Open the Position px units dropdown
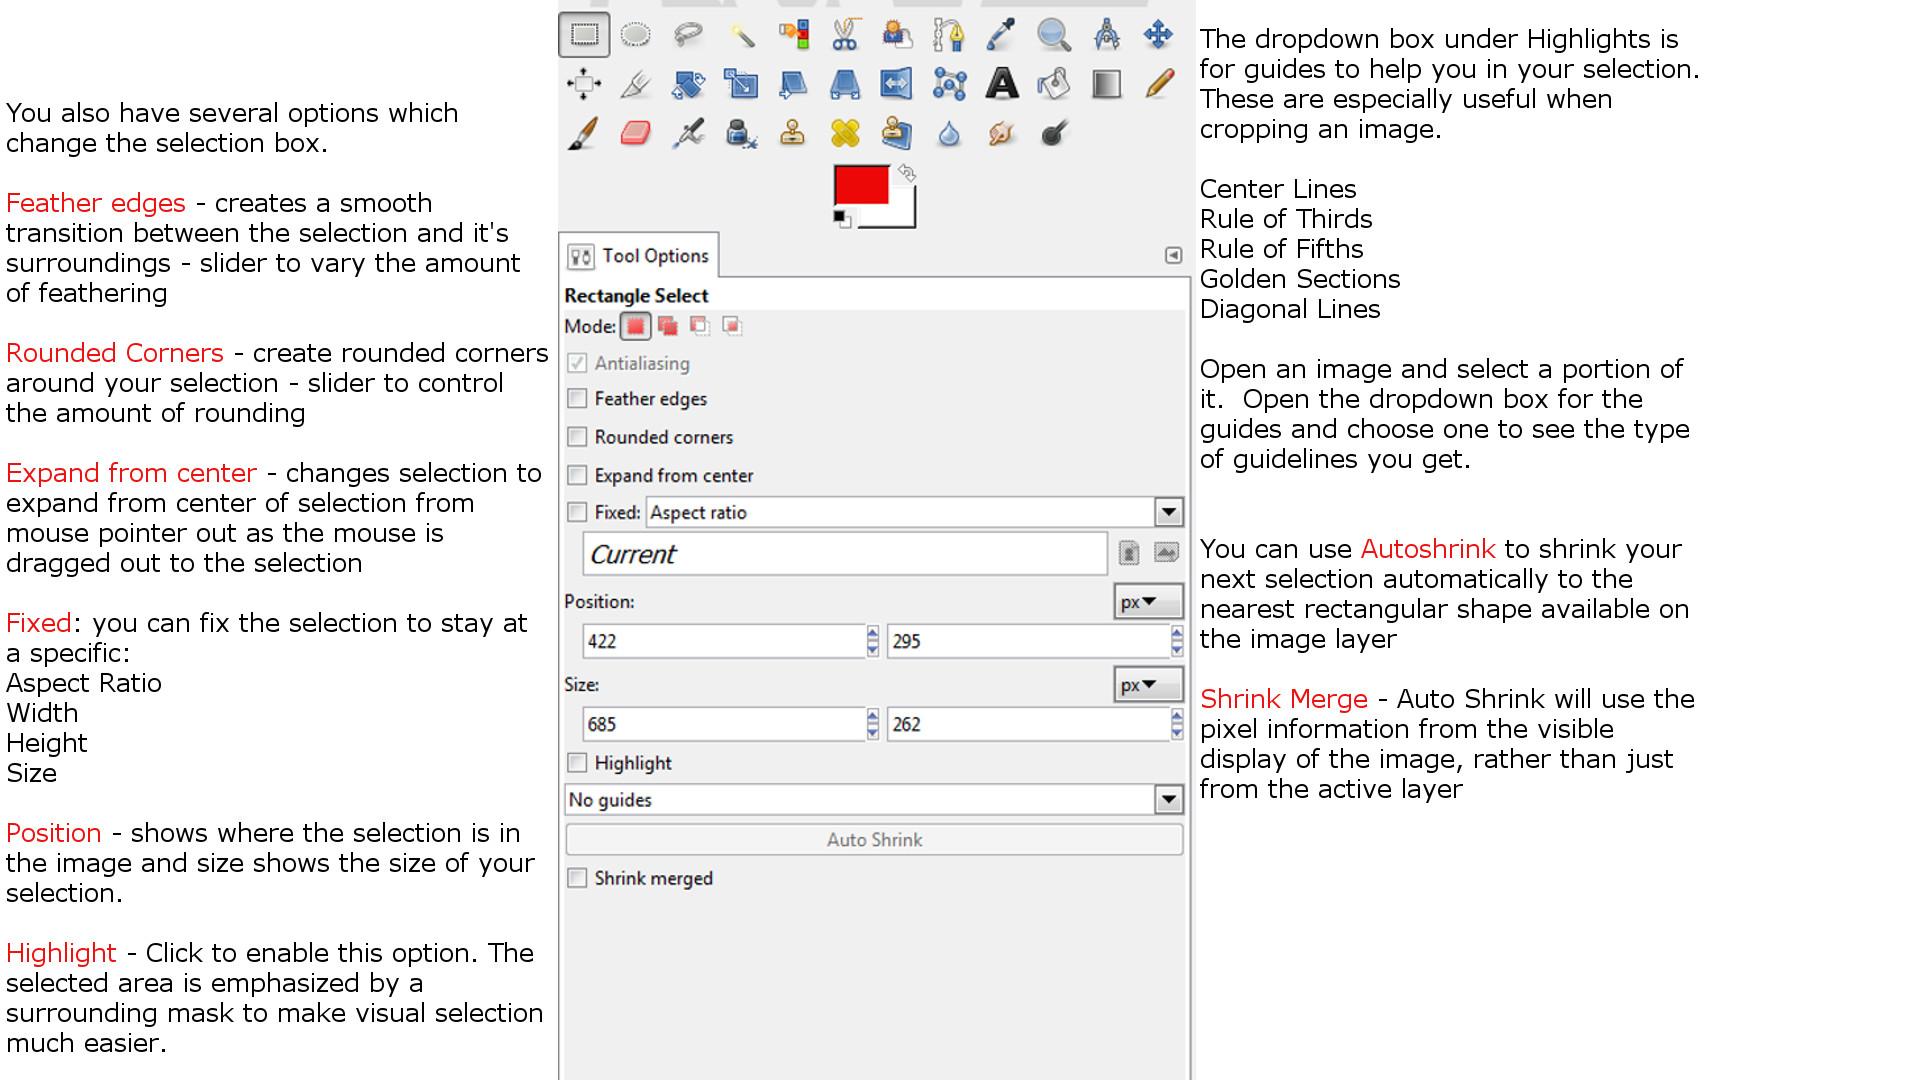The image size is (1920, 1080). (1147, 602)
